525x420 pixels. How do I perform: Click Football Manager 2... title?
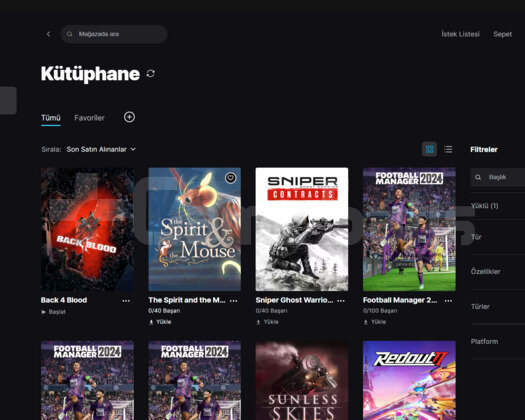coord(400,300)
